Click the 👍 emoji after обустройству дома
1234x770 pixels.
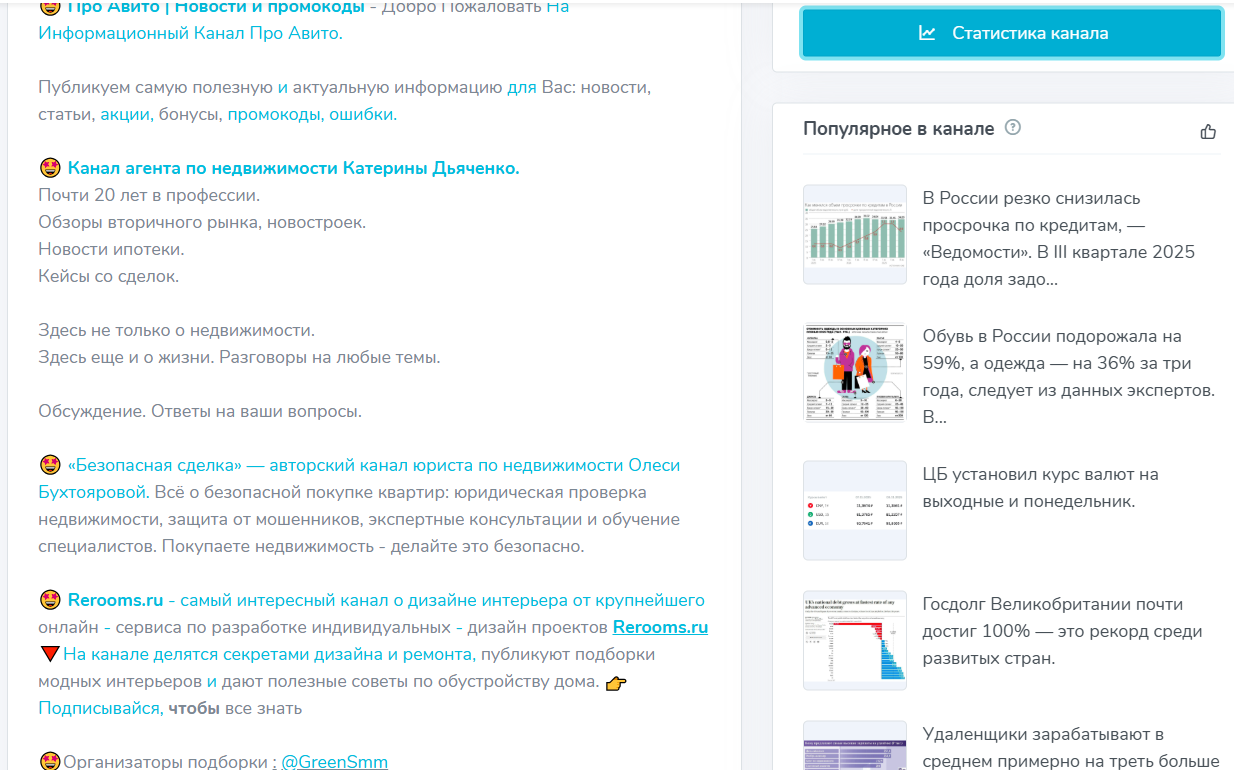tap(617, 683)
